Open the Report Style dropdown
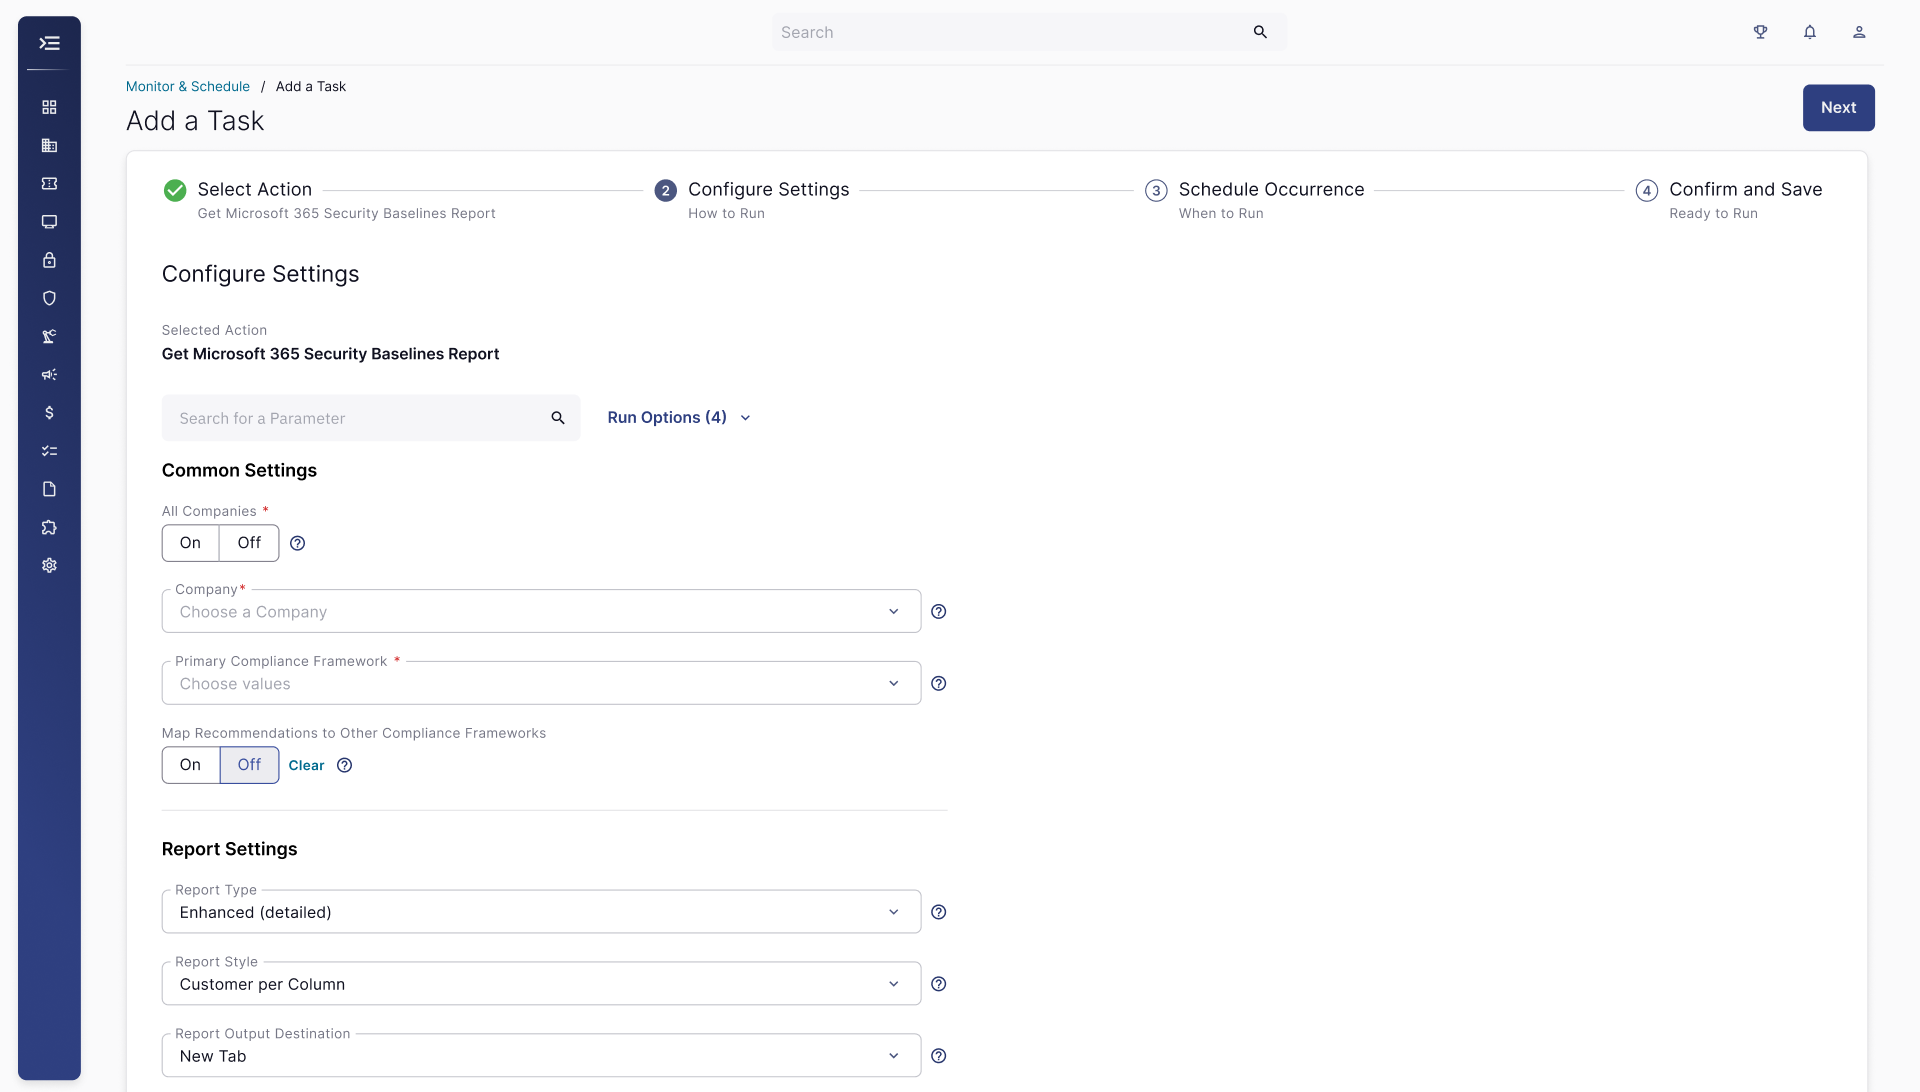 pyautogui.click(x=541, y=984)
